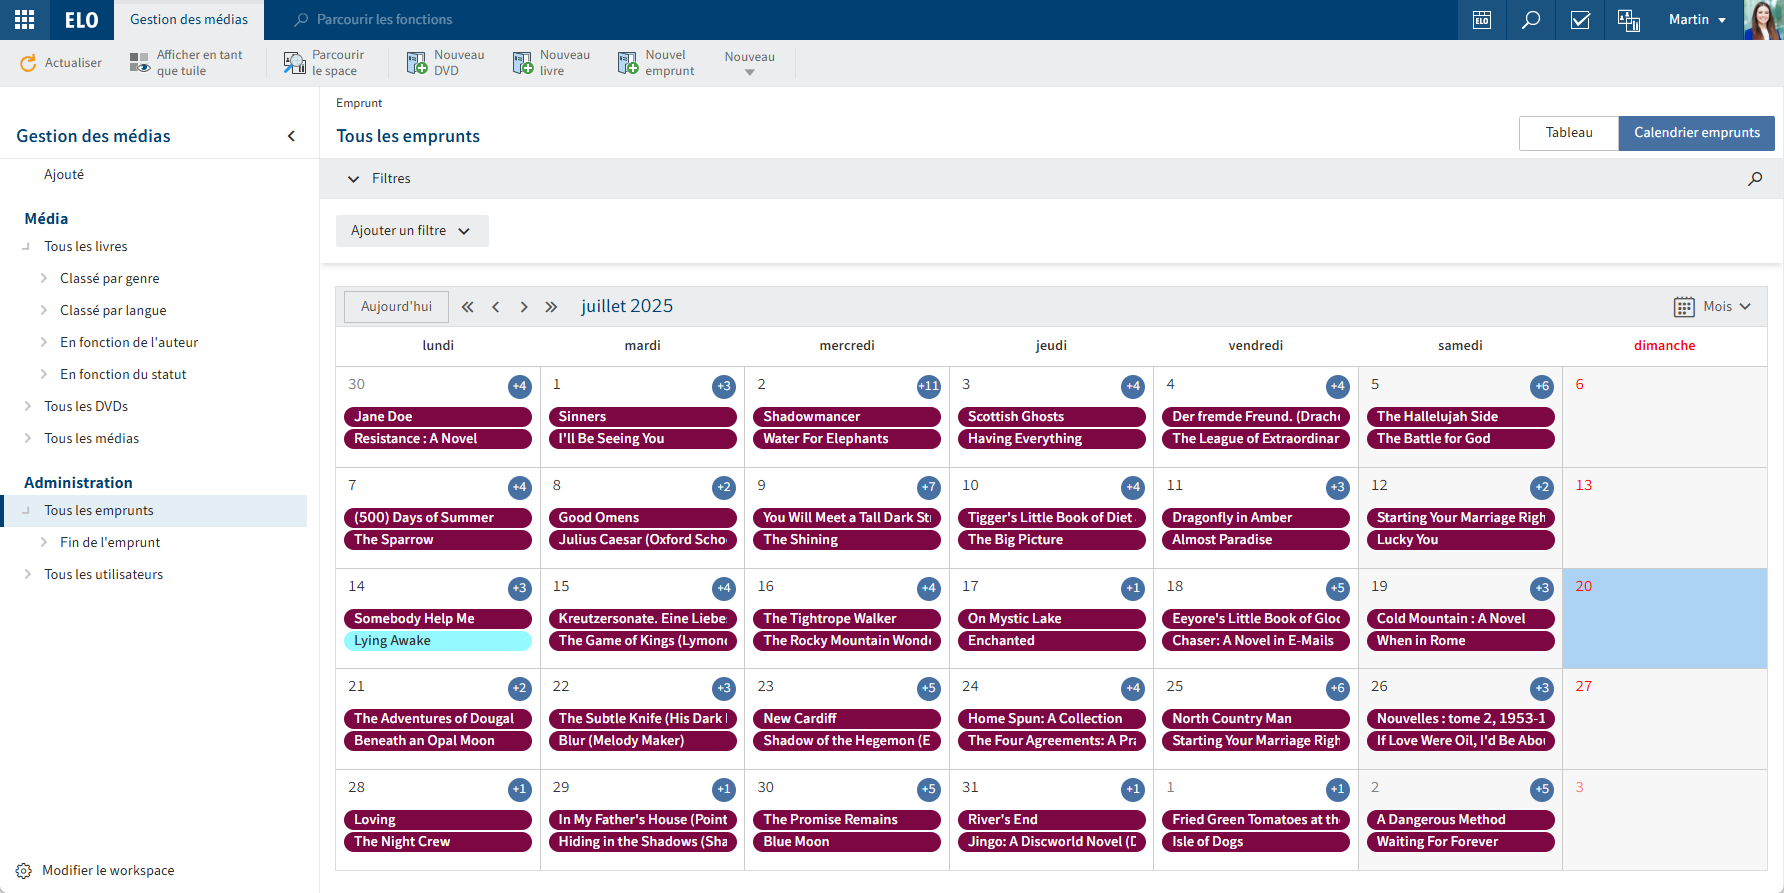The height and width of the screenshot is (893, 1784).
Task: Click the user profile picture
Action: click(1764, 20)
